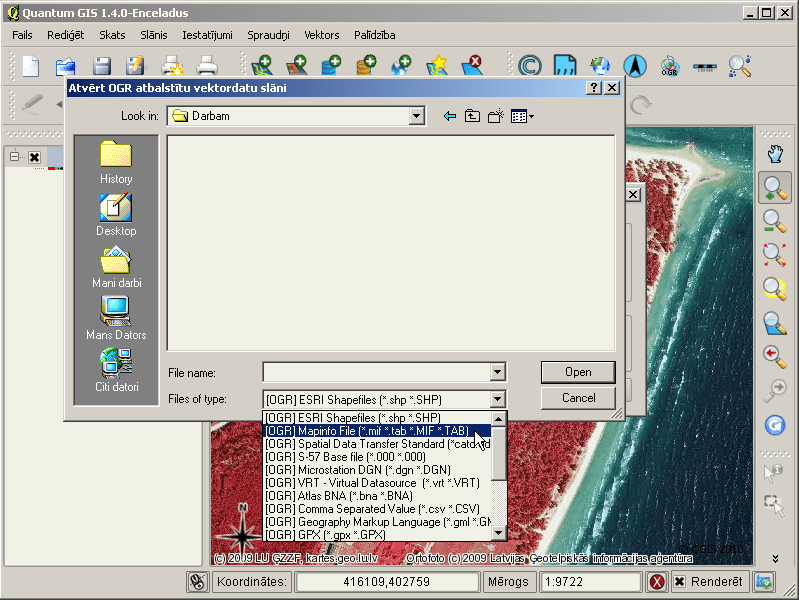Open the Rediģēt menu
Image resolution: width=799 pixels, height=600 pixels.
[65, 35]
